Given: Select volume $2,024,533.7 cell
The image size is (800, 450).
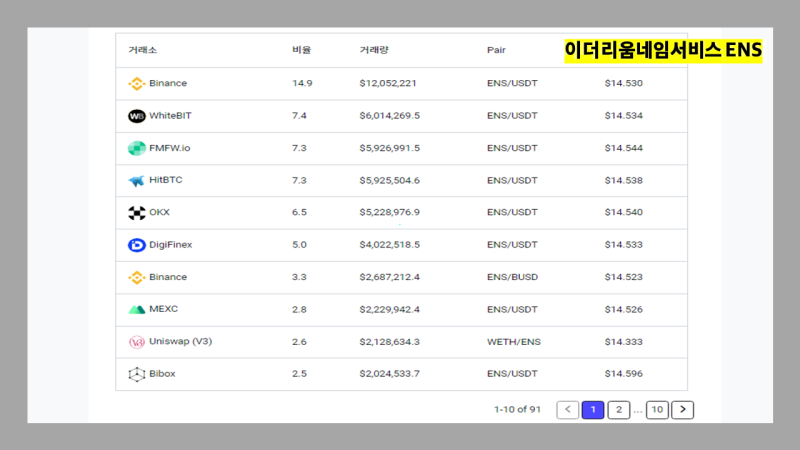Looking at the screenshot, I should [389, 374].
